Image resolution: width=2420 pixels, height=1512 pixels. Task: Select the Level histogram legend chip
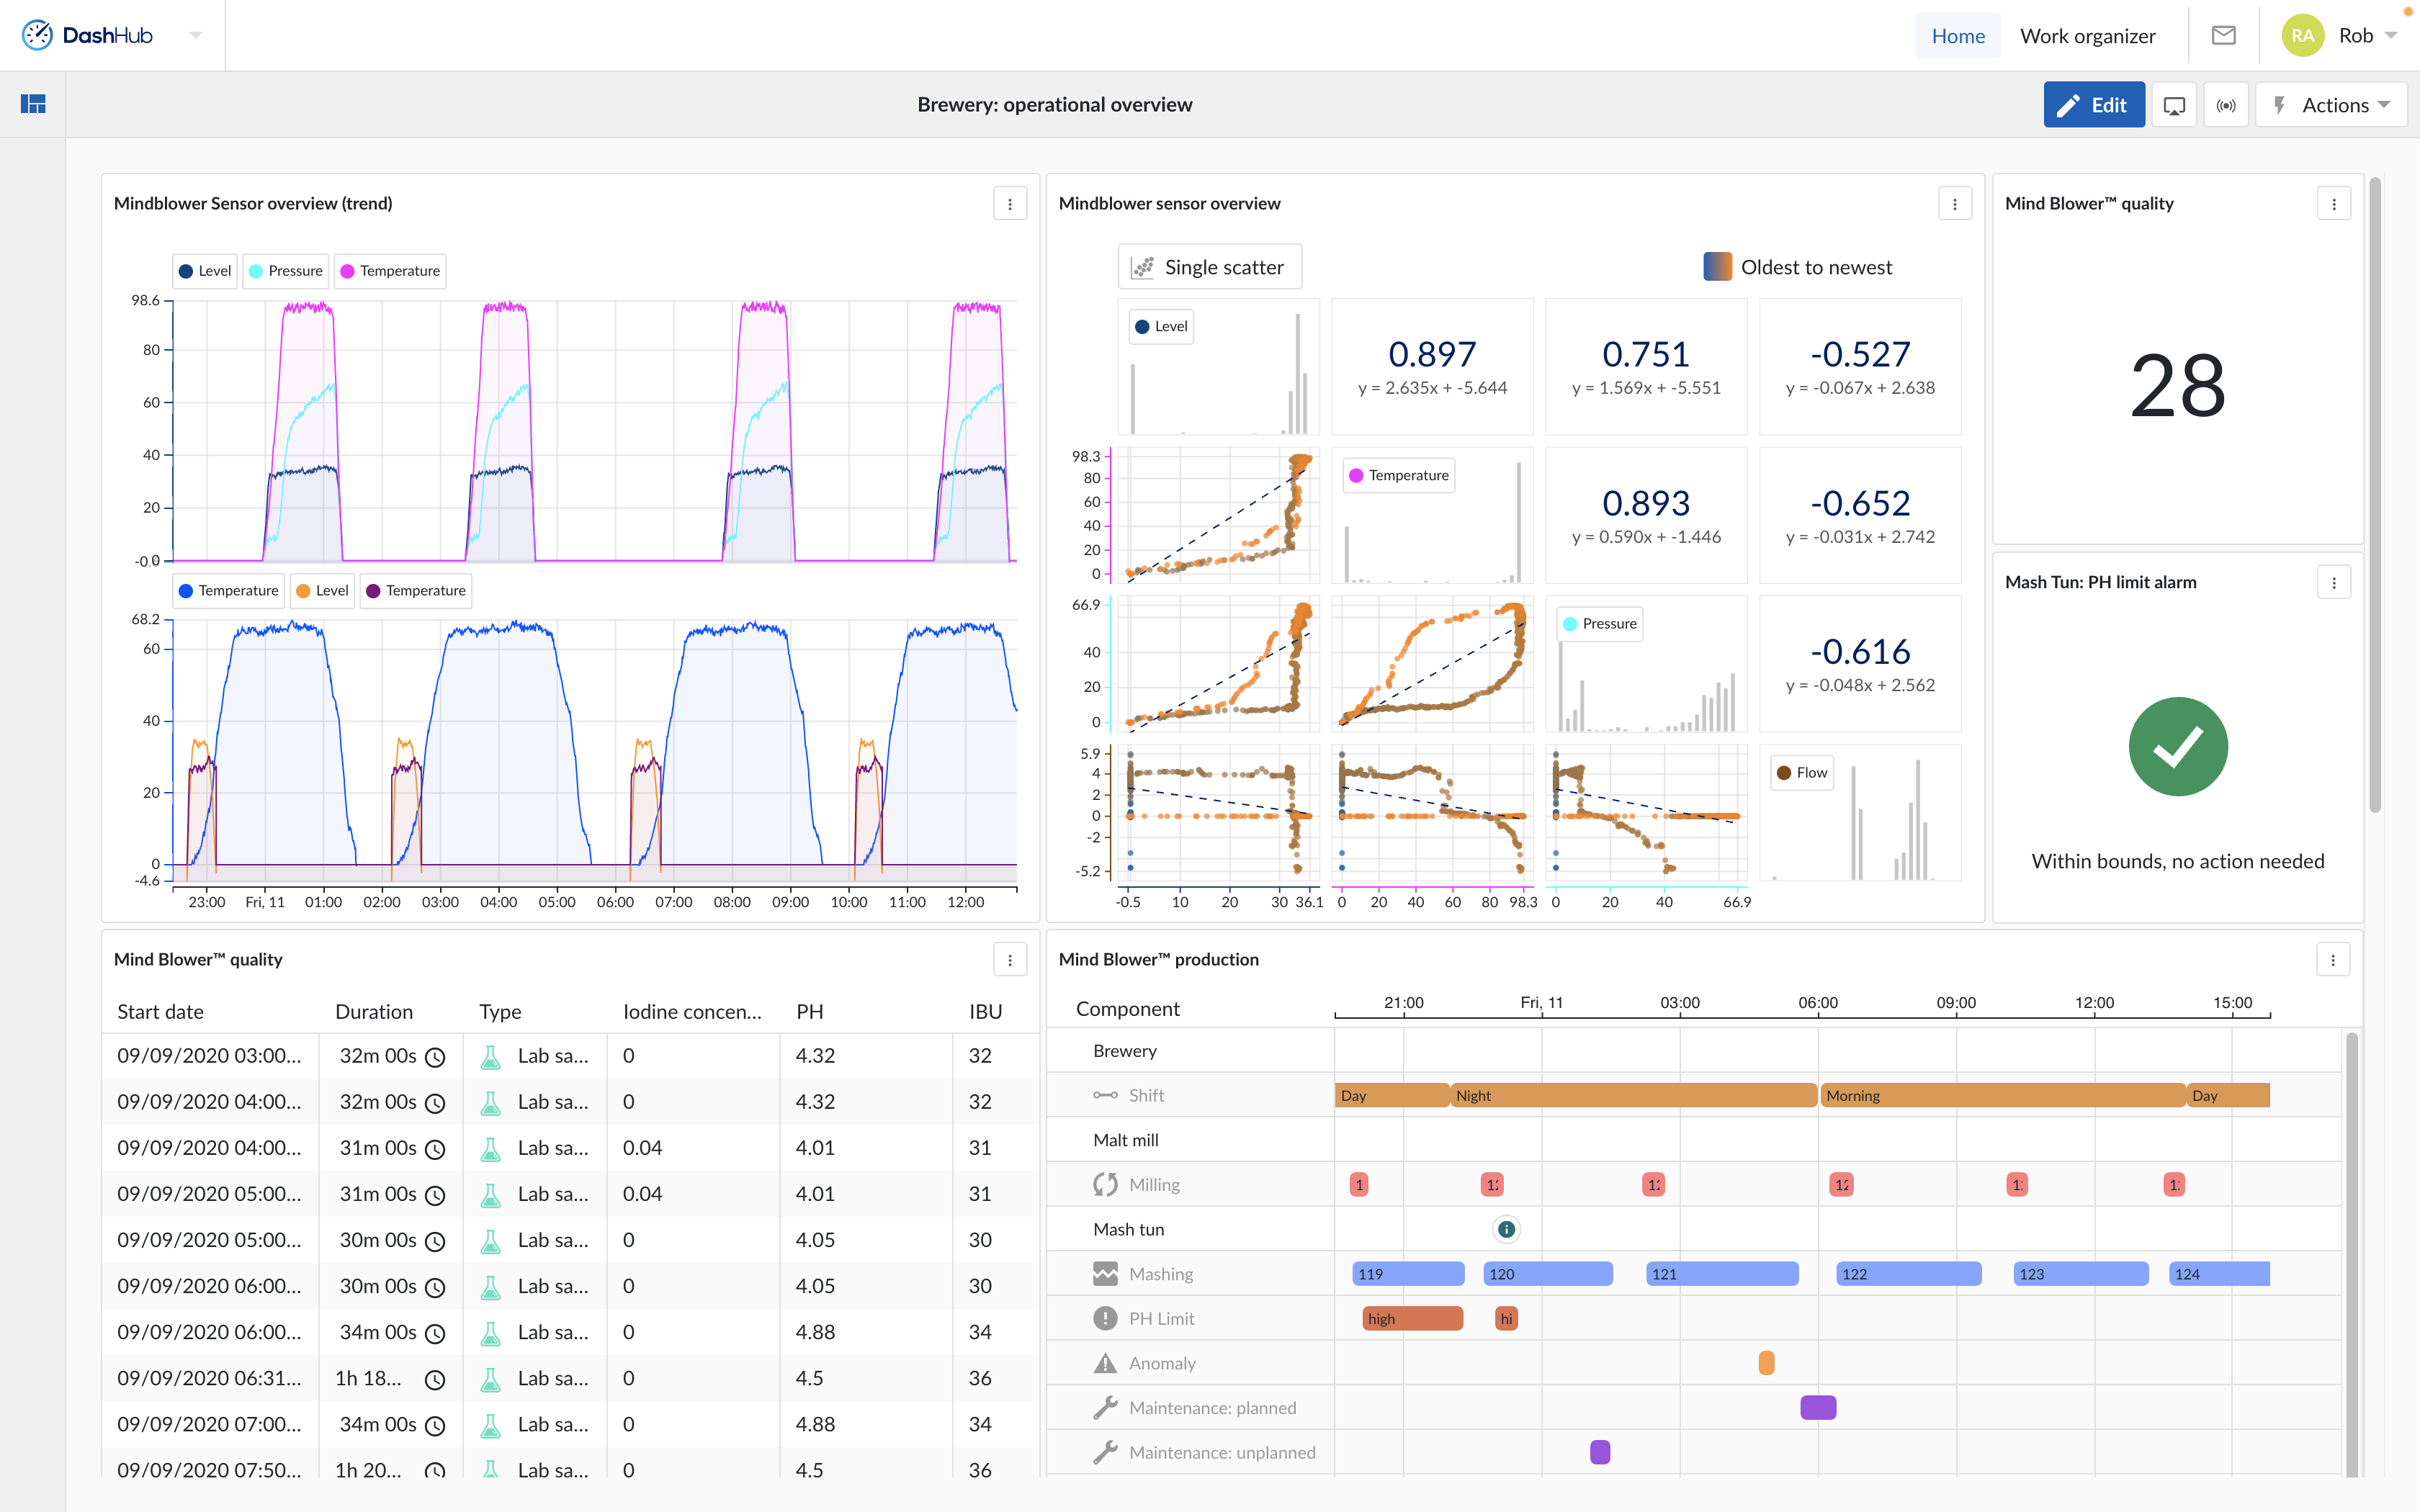pyautogui.click(x=1161, y=327)
